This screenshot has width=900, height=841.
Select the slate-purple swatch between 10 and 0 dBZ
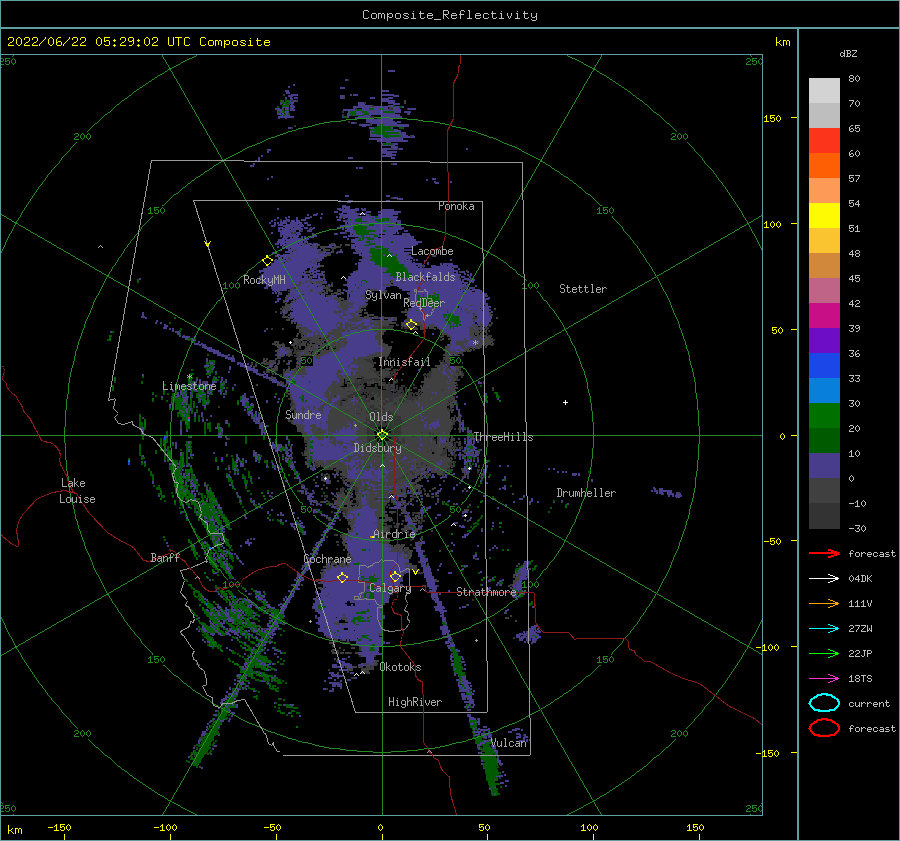824,465
